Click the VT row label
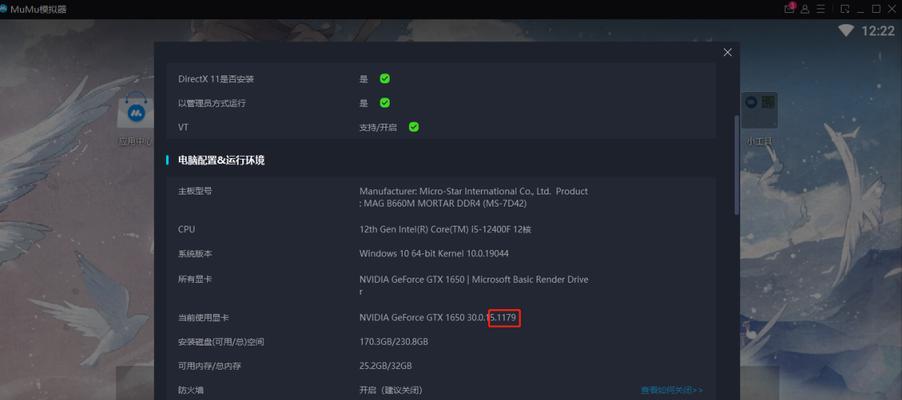 (x=183, y=127)
